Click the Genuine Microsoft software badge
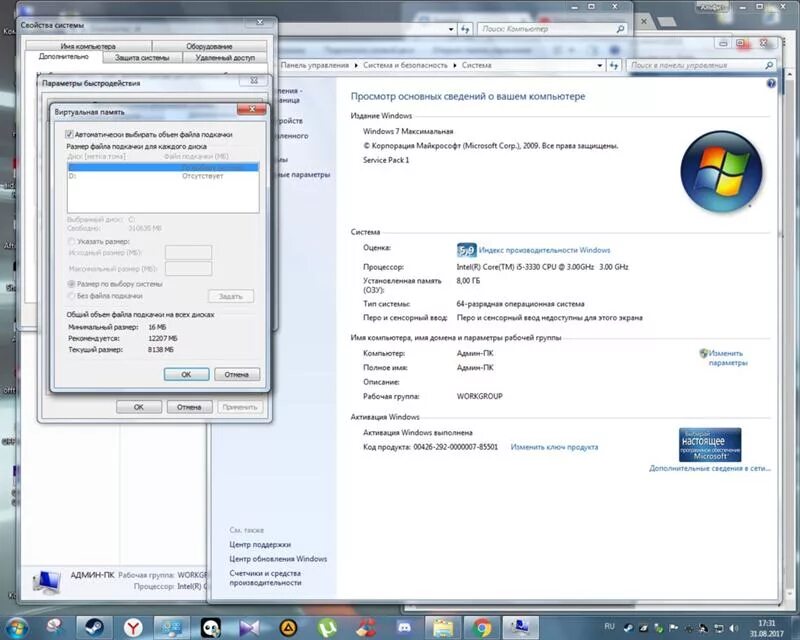 (x=710, y=445)
